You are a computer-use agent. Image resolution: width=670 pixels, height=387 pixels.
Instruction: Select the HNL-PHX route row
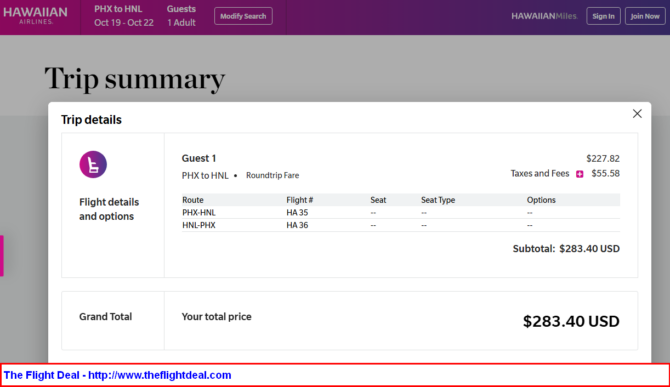[x=401, y=225]
